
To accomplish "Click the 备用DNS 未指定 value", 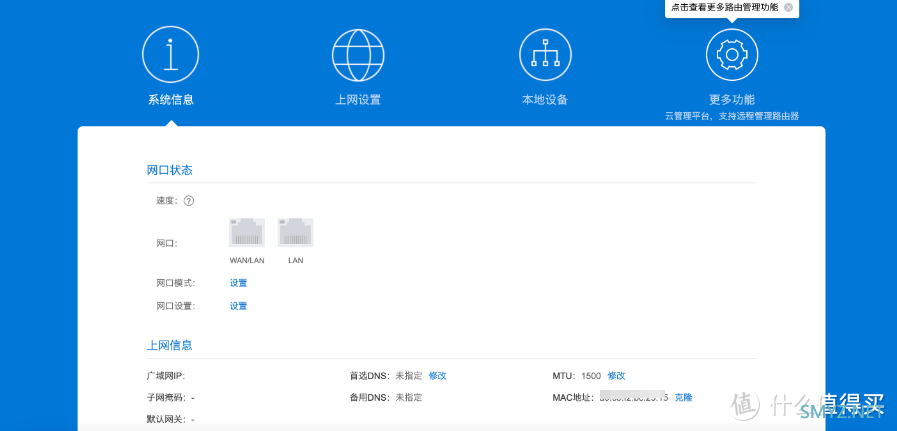I will point(409,397).
